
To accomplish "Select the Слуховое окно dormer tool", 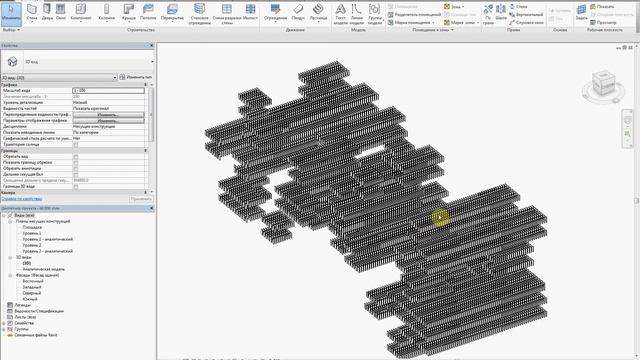I will [x=527, y=22].
